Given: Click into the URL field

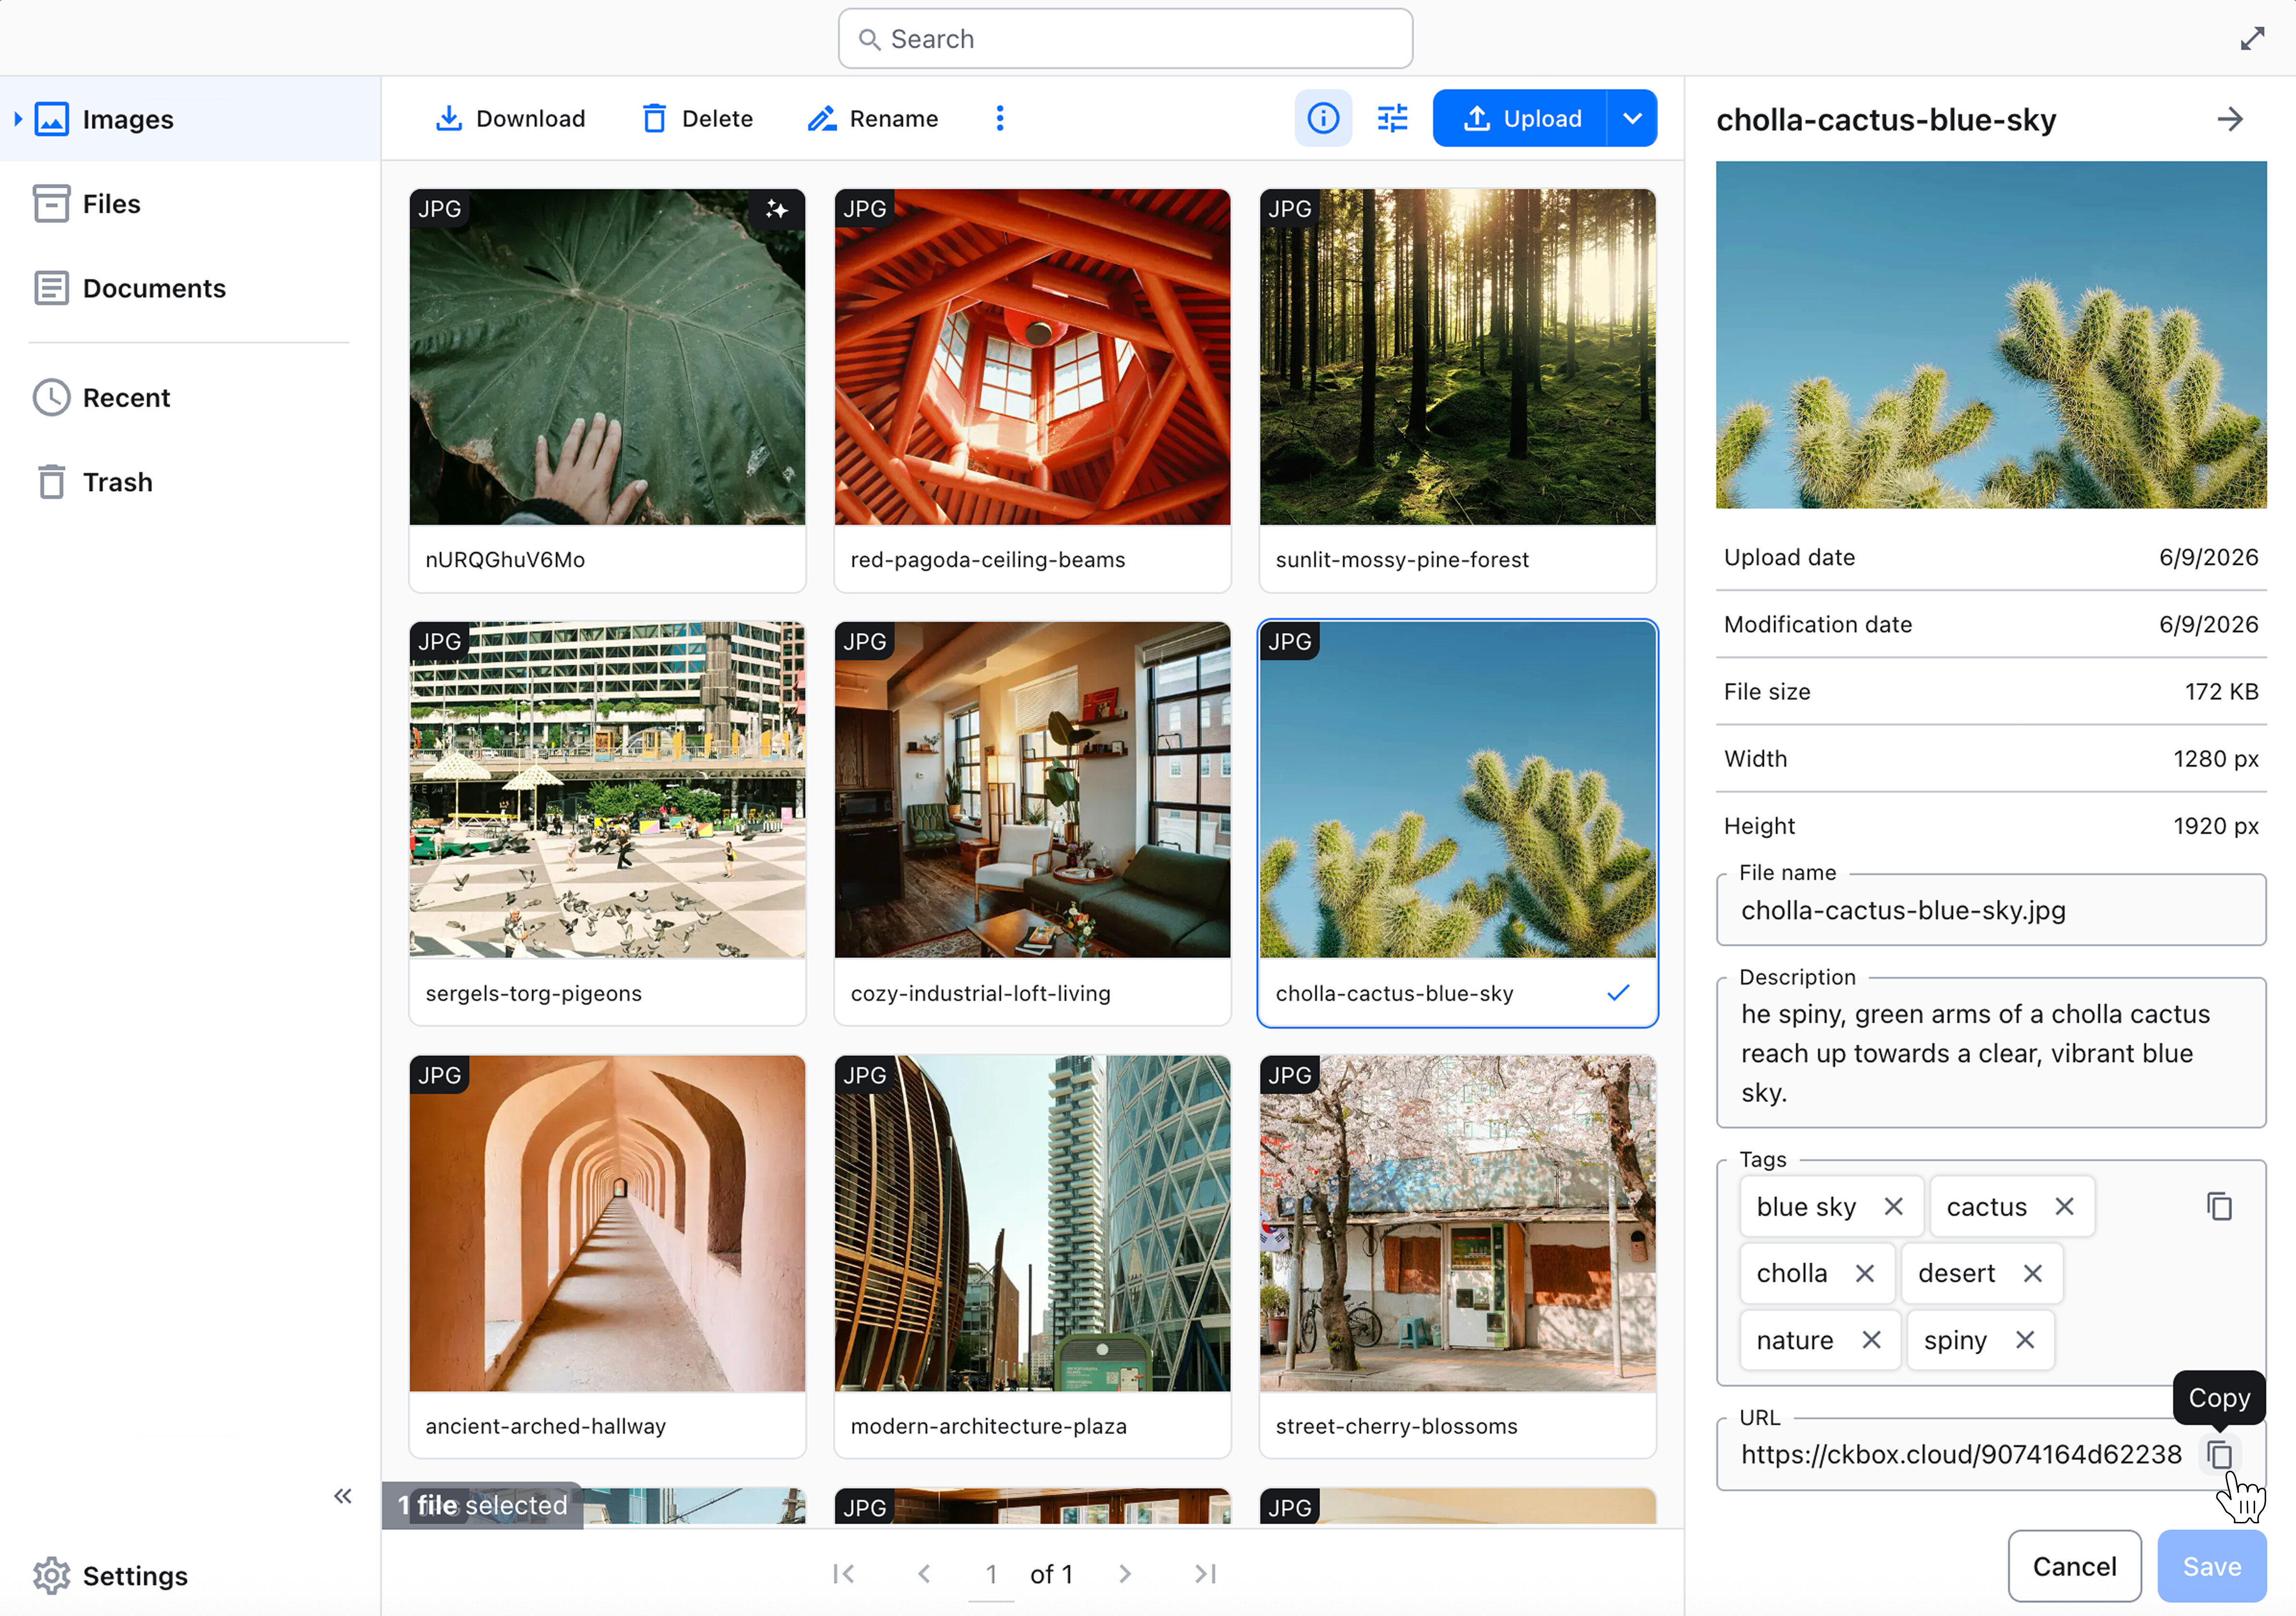Looking at the screenshot, I should point(1960,1454).
